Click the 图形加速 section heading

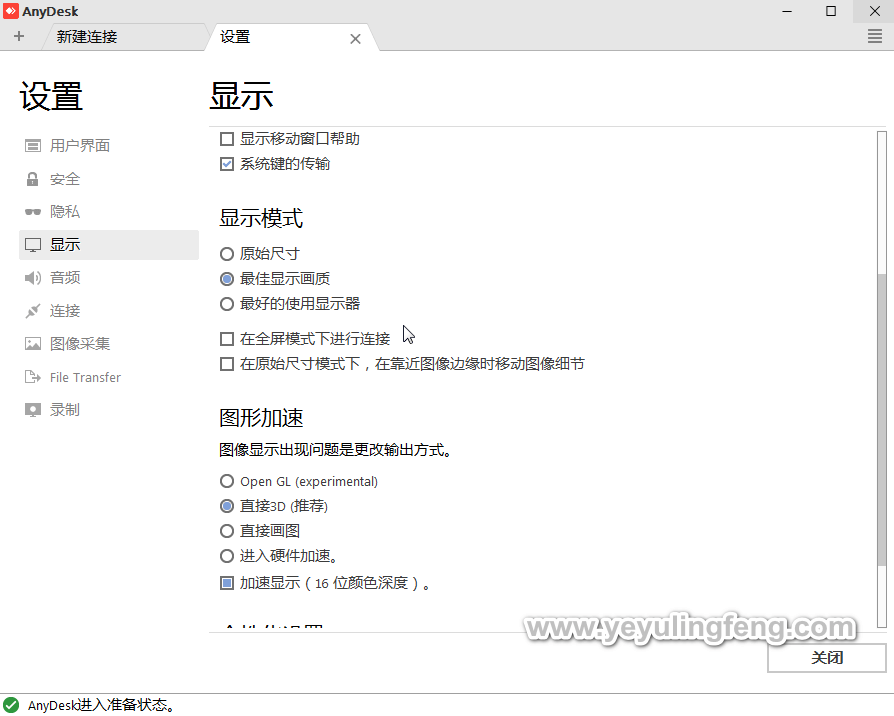coord(261,418)
